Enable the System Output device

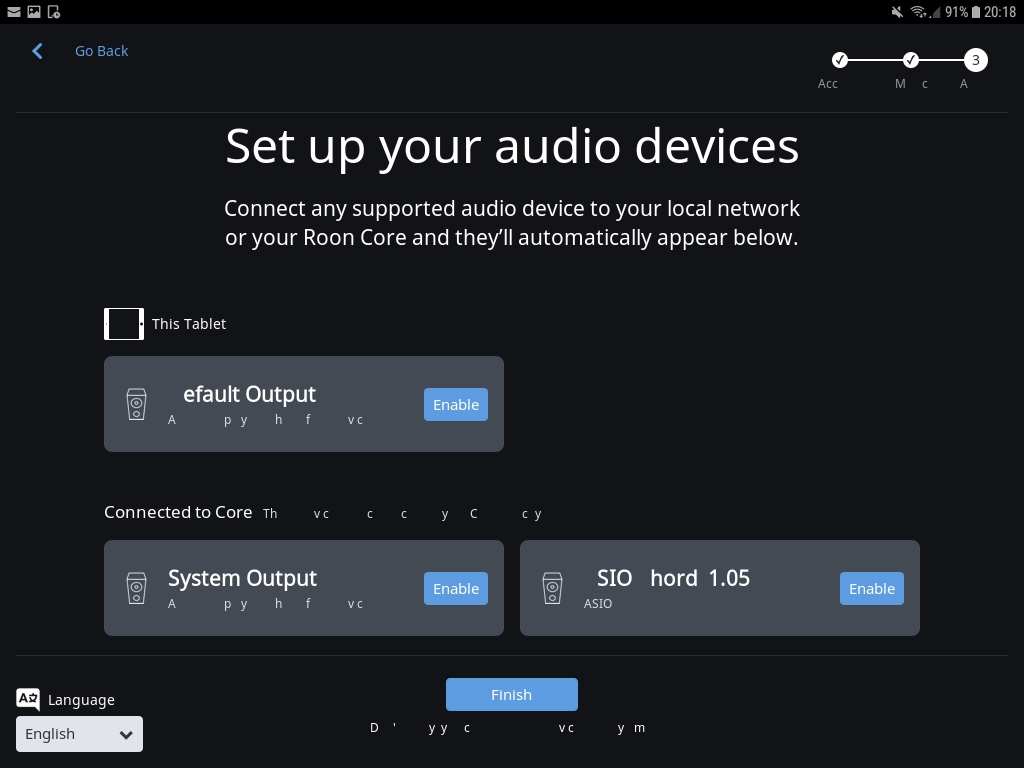[455, 588]
